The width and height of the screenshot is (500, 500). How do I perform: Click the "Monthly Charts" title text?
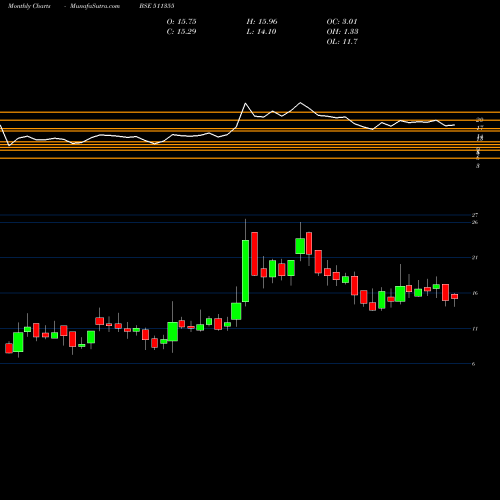pyautogui.click(x=29, y=6)
